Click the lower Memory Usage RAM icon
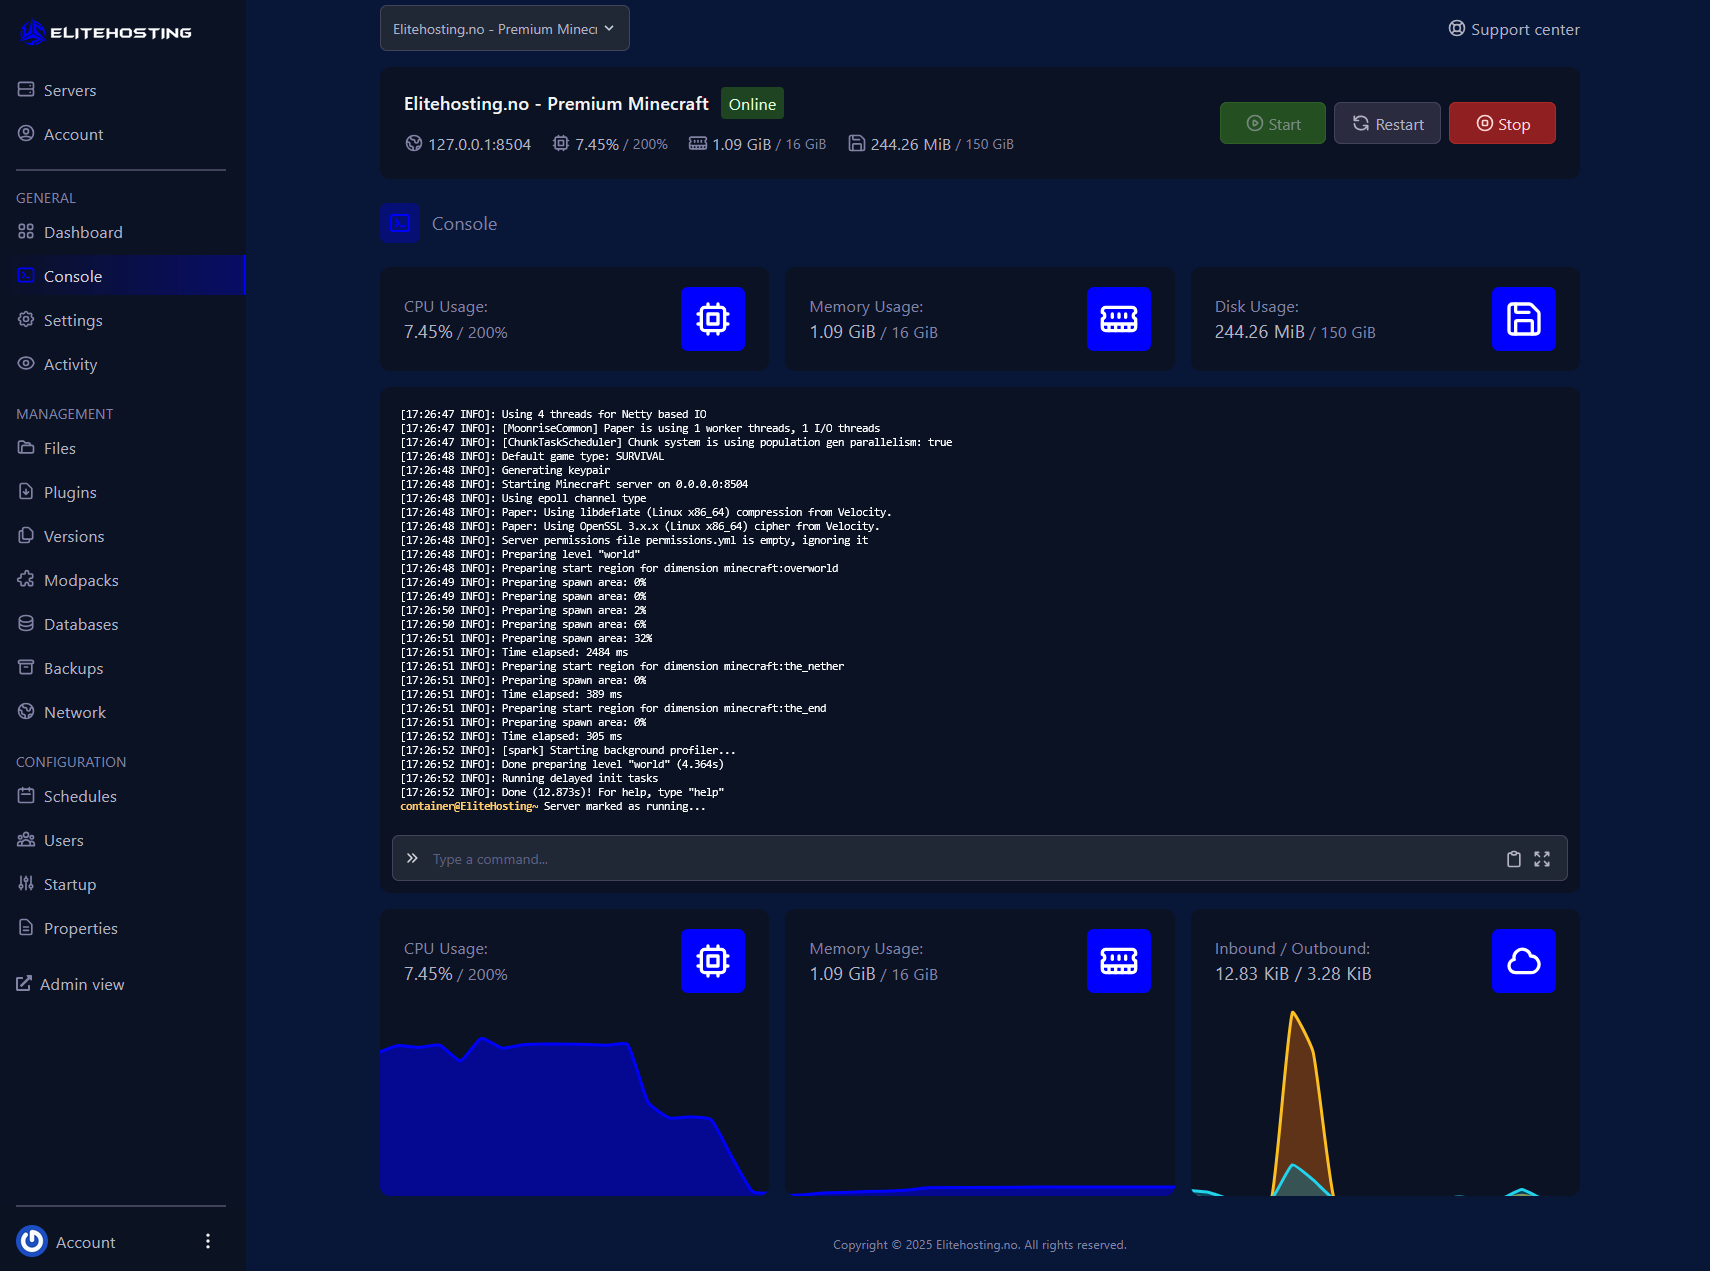The height and width of the screenshot is (1271, 1710). (x=1119, y=961)
